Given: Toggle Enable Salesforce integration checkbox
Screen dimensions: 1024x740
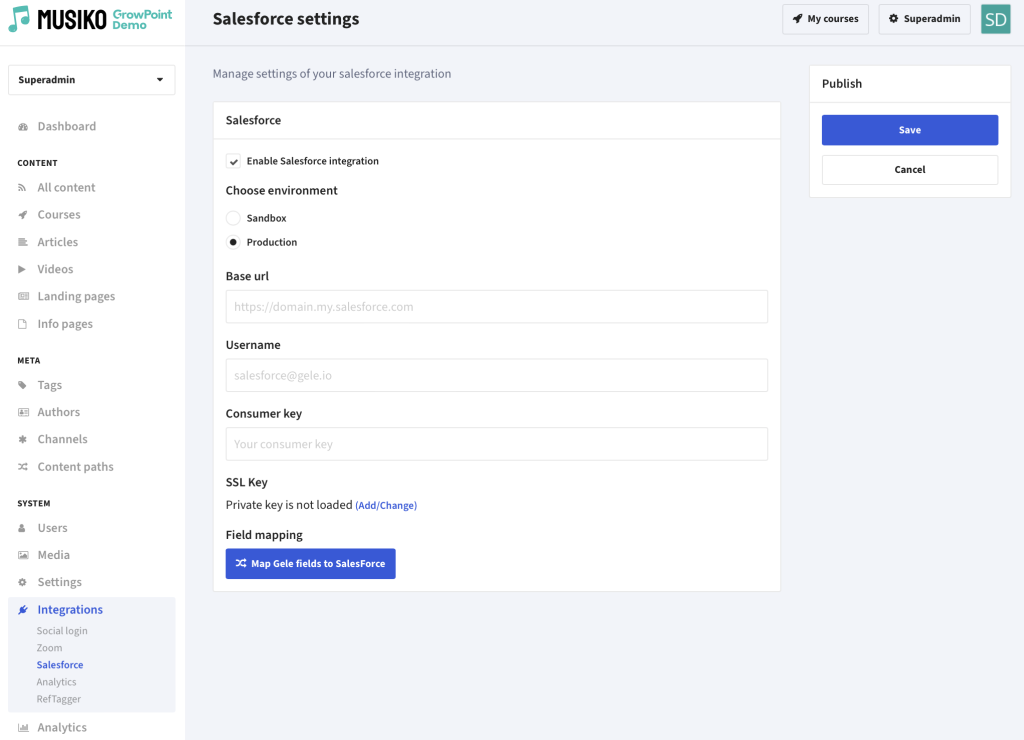Looking at the screenshot, I should (233, 161).
